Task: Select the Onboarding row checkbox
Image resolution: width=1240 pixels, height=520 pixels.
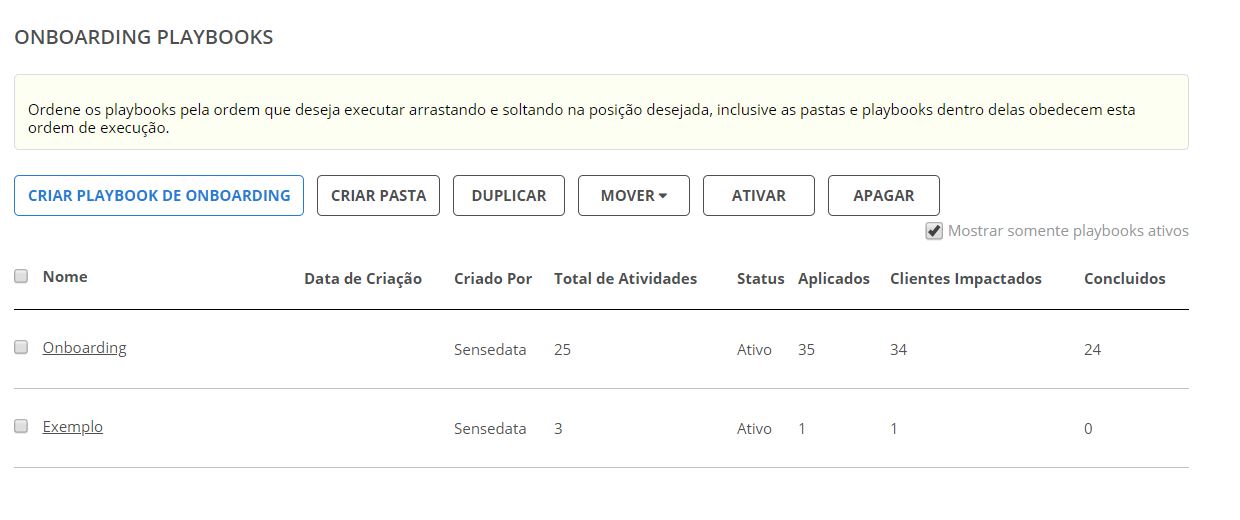Action: coord(21,347)
